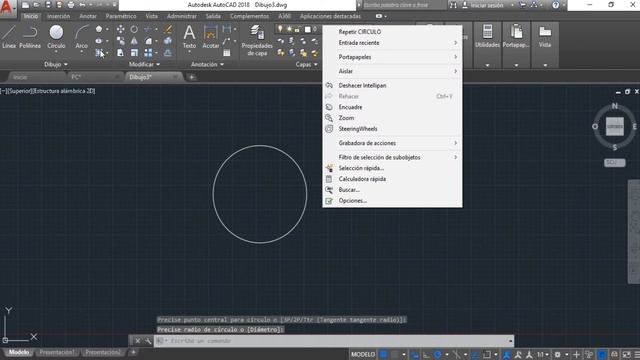
Task: Click the Utilidades ribbon button
Action: click(487, 37)
